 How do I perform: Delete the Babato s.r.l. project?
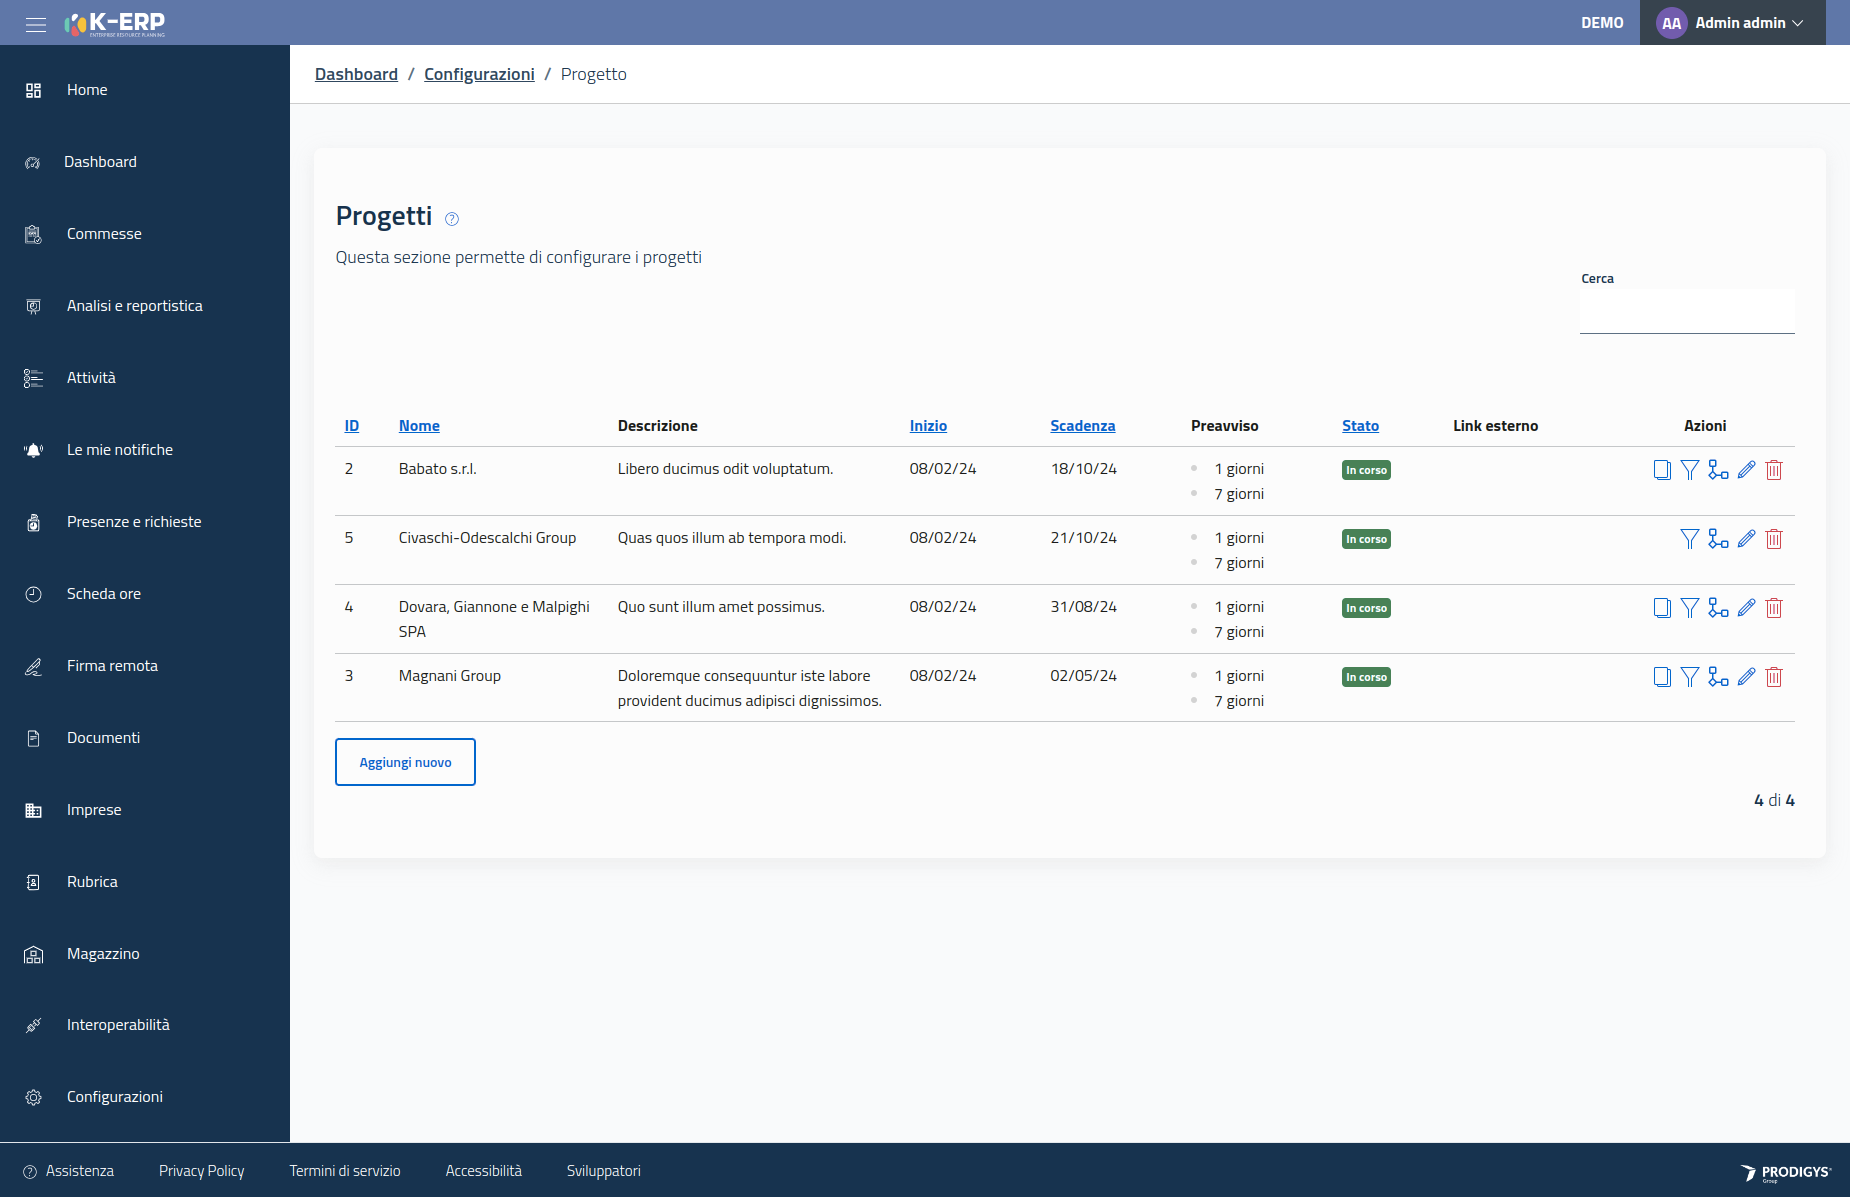[x=1774, y=470]
